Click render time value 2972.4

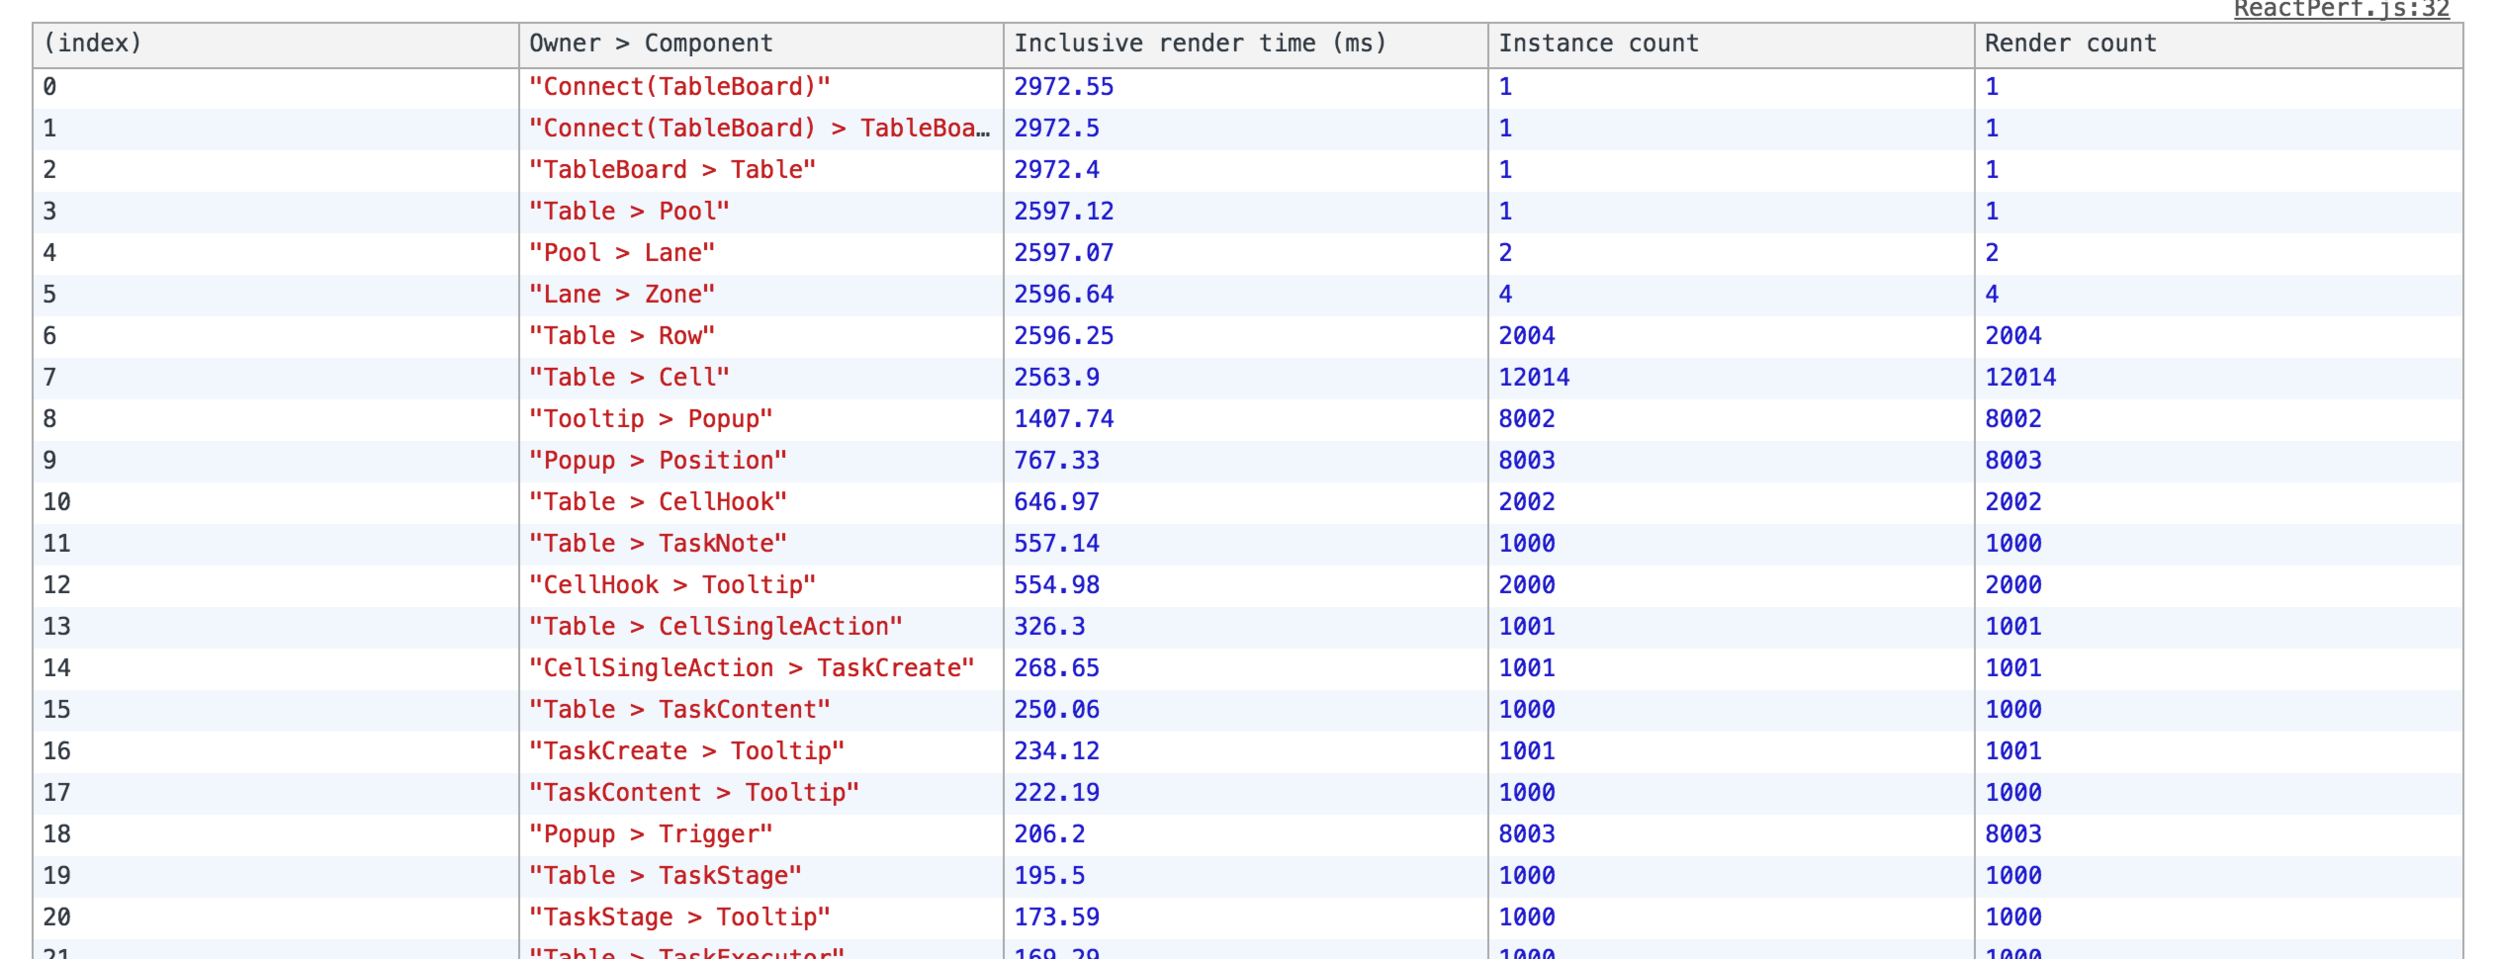pos(1057,170)
